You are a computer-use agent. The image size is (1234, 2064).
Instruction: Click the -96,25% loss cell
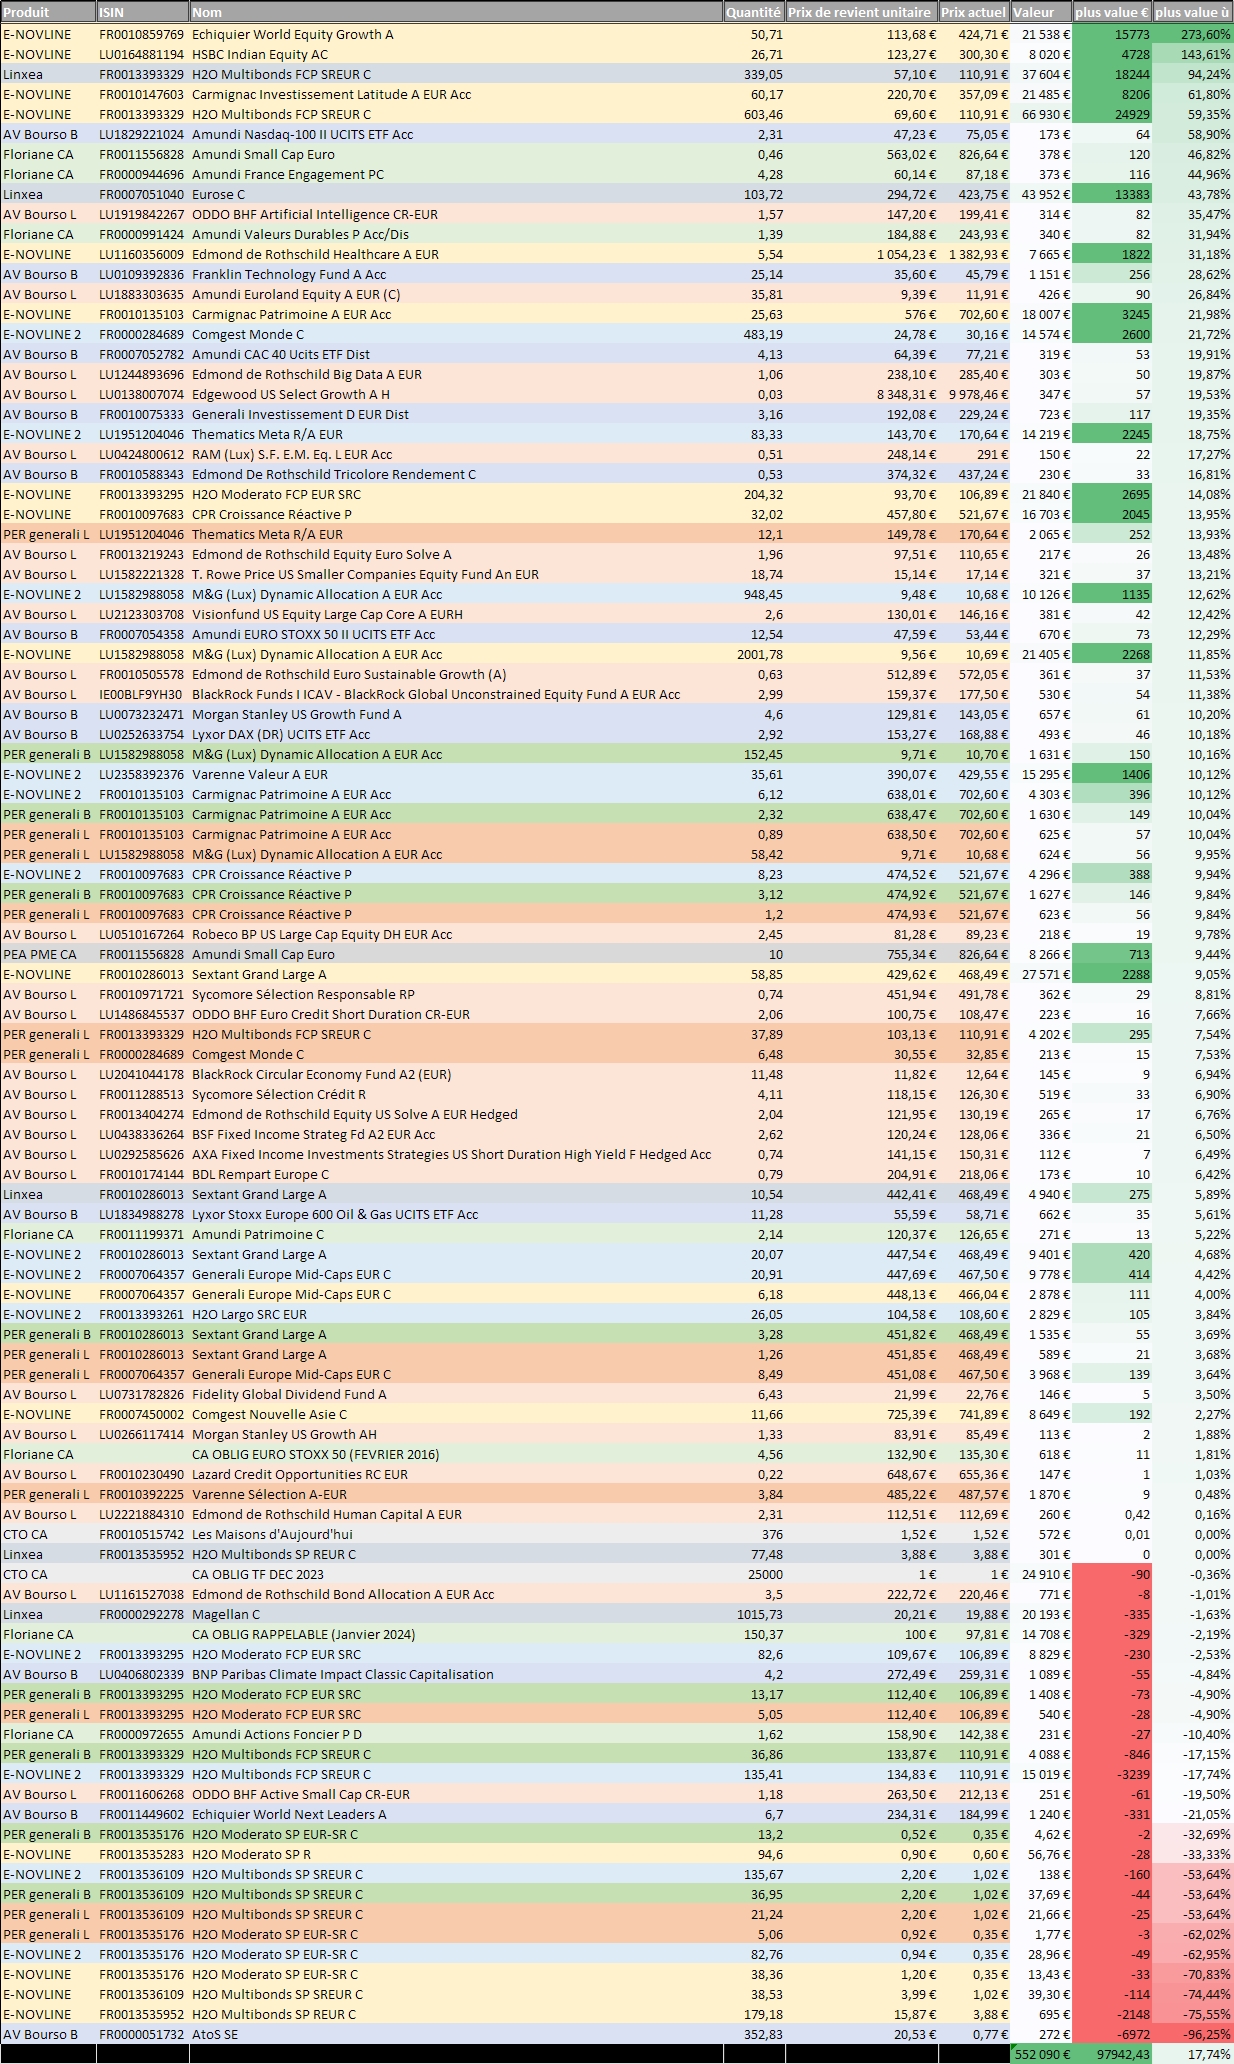[x=1193, y=2034]
